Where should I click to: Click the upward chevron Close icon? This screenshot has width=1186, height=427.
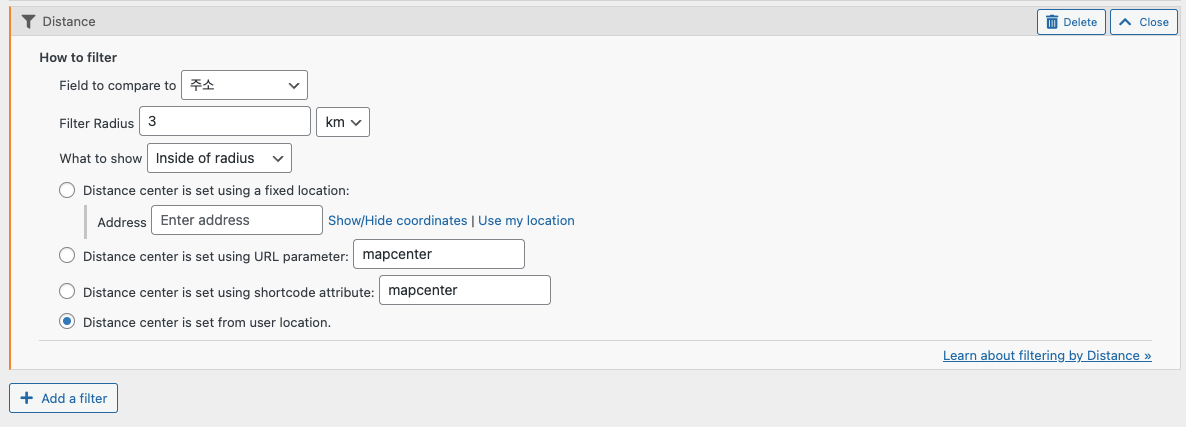click(1125, 22)
